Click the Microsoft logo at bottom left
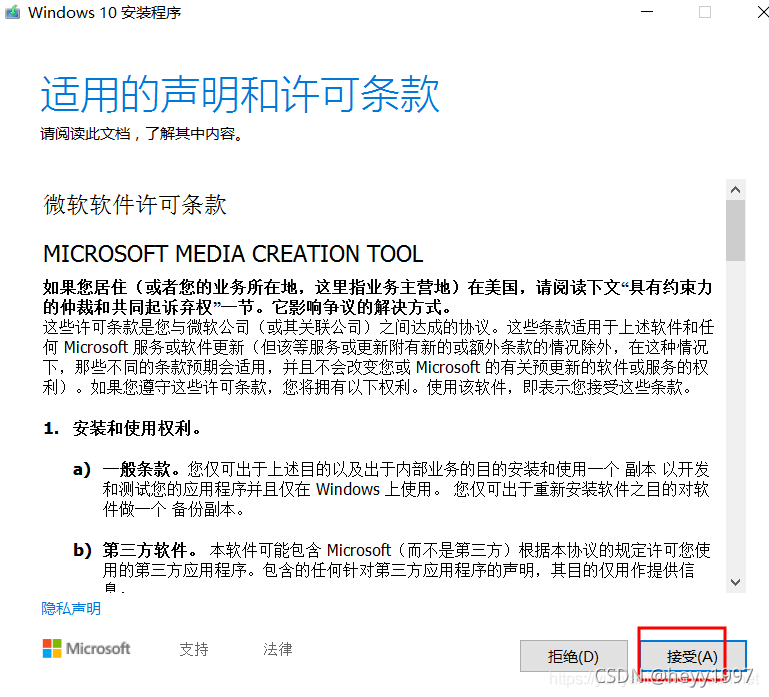The height and width of the screenshot is (697, 769). coord(86,648)
